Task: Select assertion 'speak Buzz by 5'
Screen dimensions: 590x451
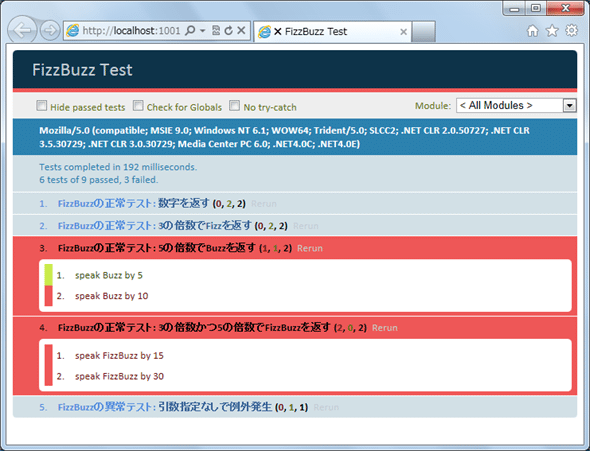Action: (x=109, y=275)
